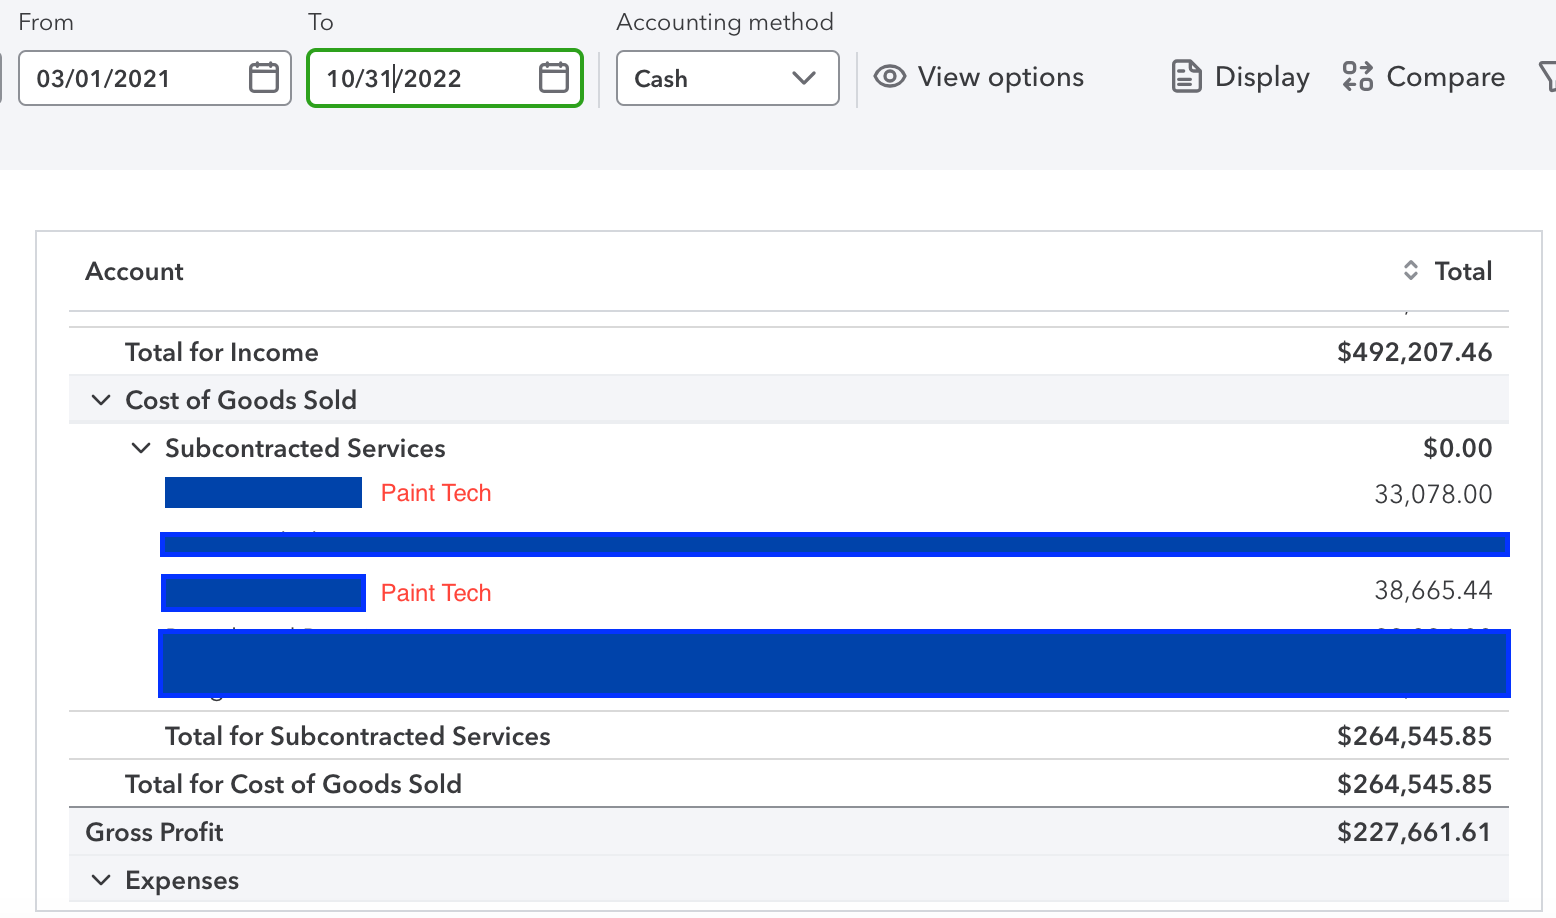Click the Total for Cost of Goods Sold label

coord(293,784)
